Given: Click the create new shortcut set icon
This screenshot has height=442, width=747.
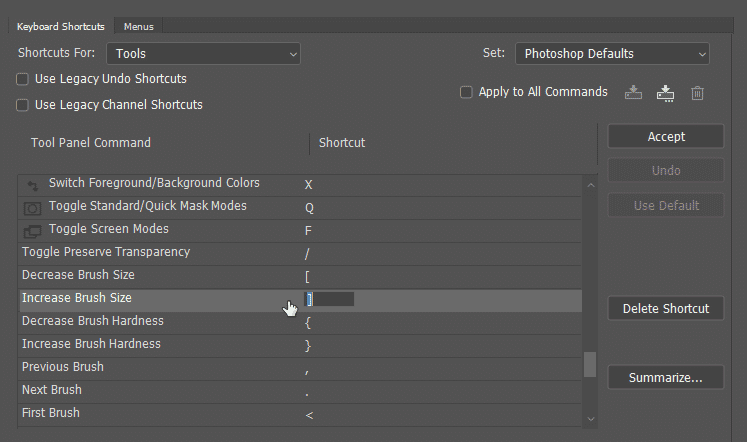Looking at the screenshot, I should (x=665, y=93).
